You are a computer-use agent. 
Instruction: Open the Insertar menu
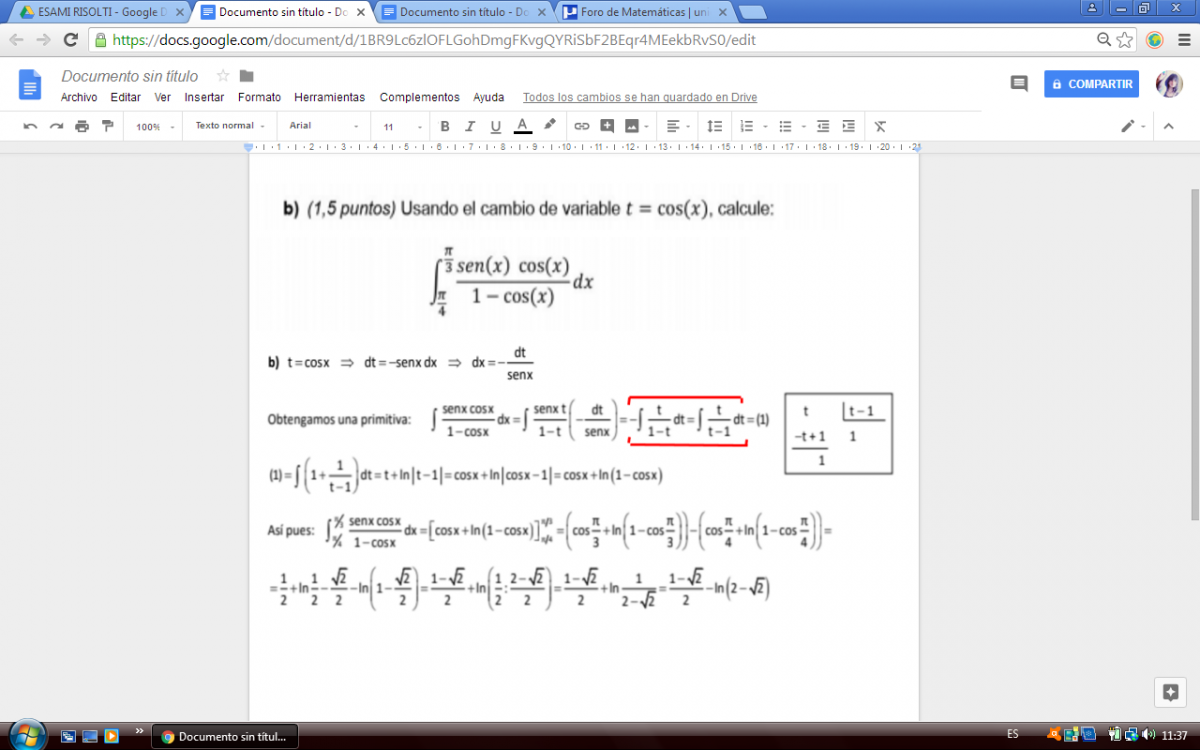coord(204,97)
